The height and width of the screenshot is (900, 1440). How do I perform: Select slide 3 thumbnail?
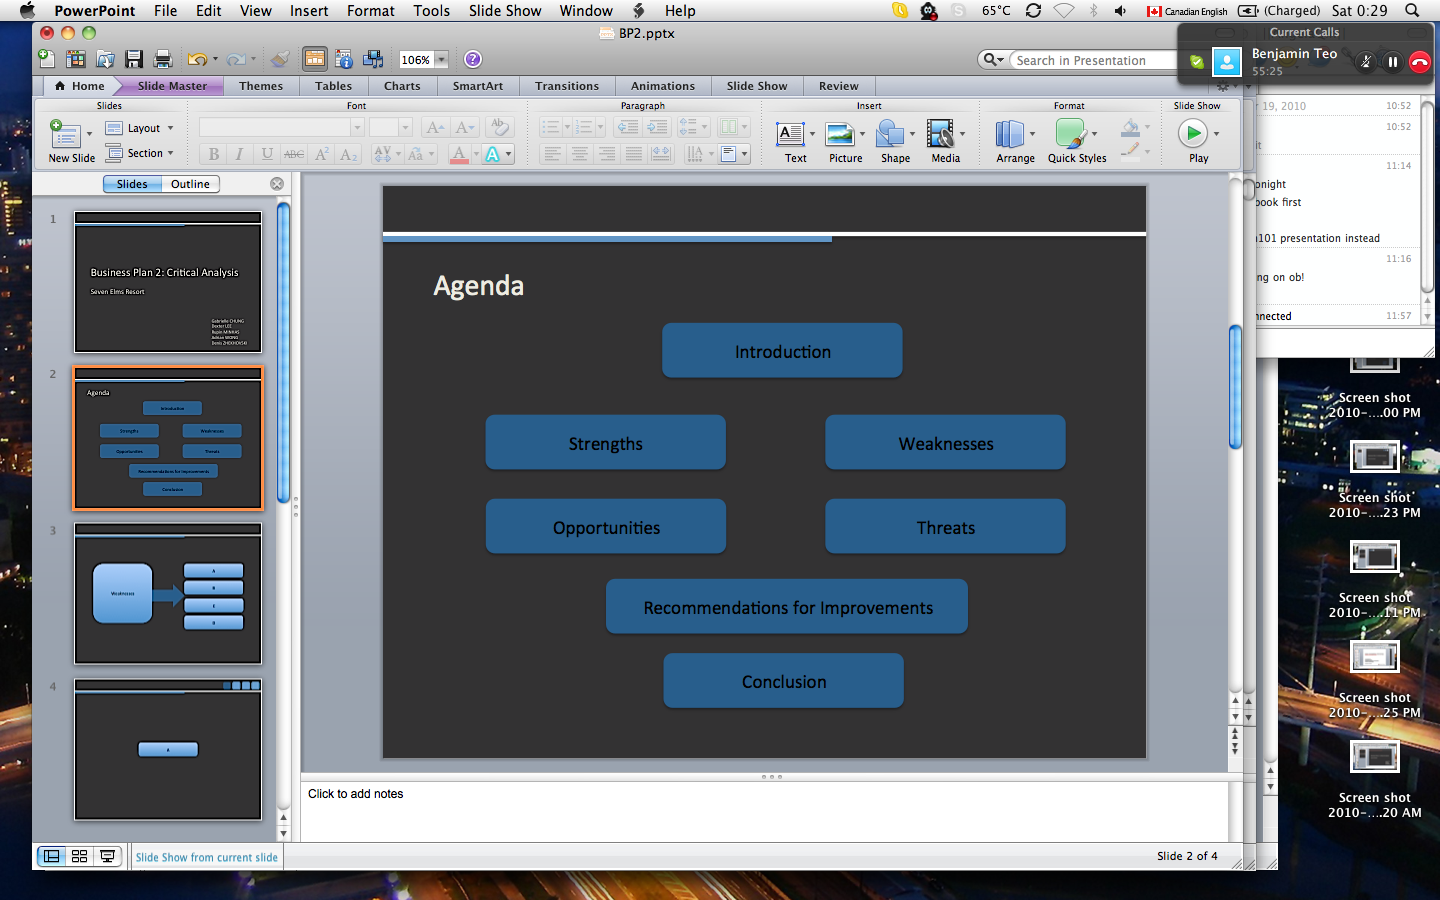coord(168,594)
